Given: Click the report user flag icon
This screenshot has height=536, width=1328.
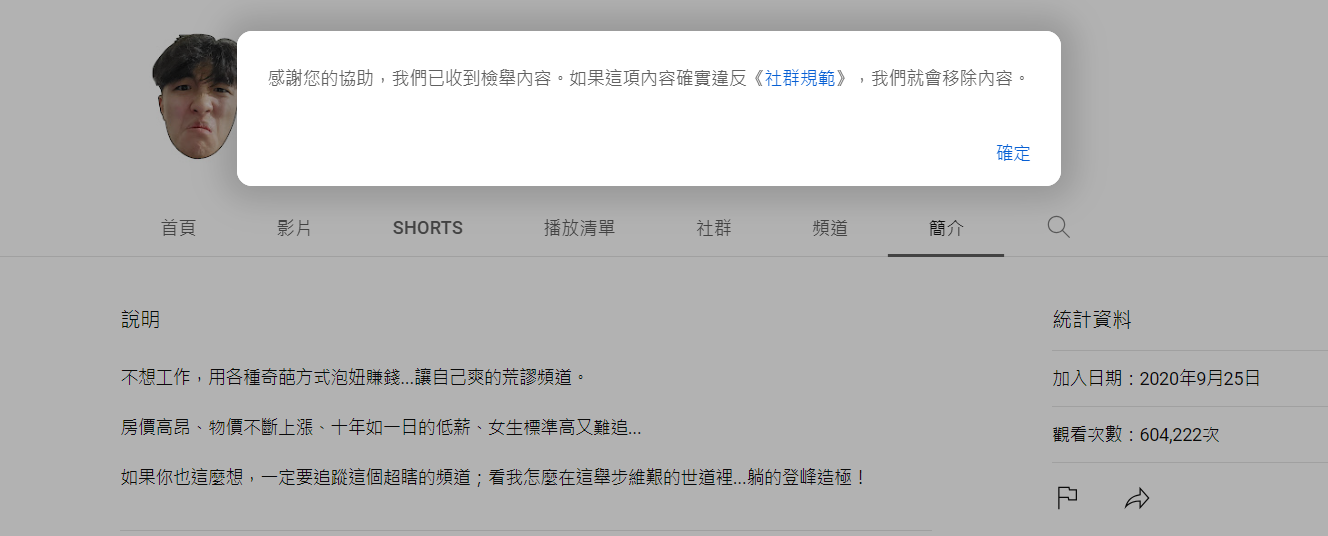Looking at the screenshot, I should click(x=1067, y=498).
